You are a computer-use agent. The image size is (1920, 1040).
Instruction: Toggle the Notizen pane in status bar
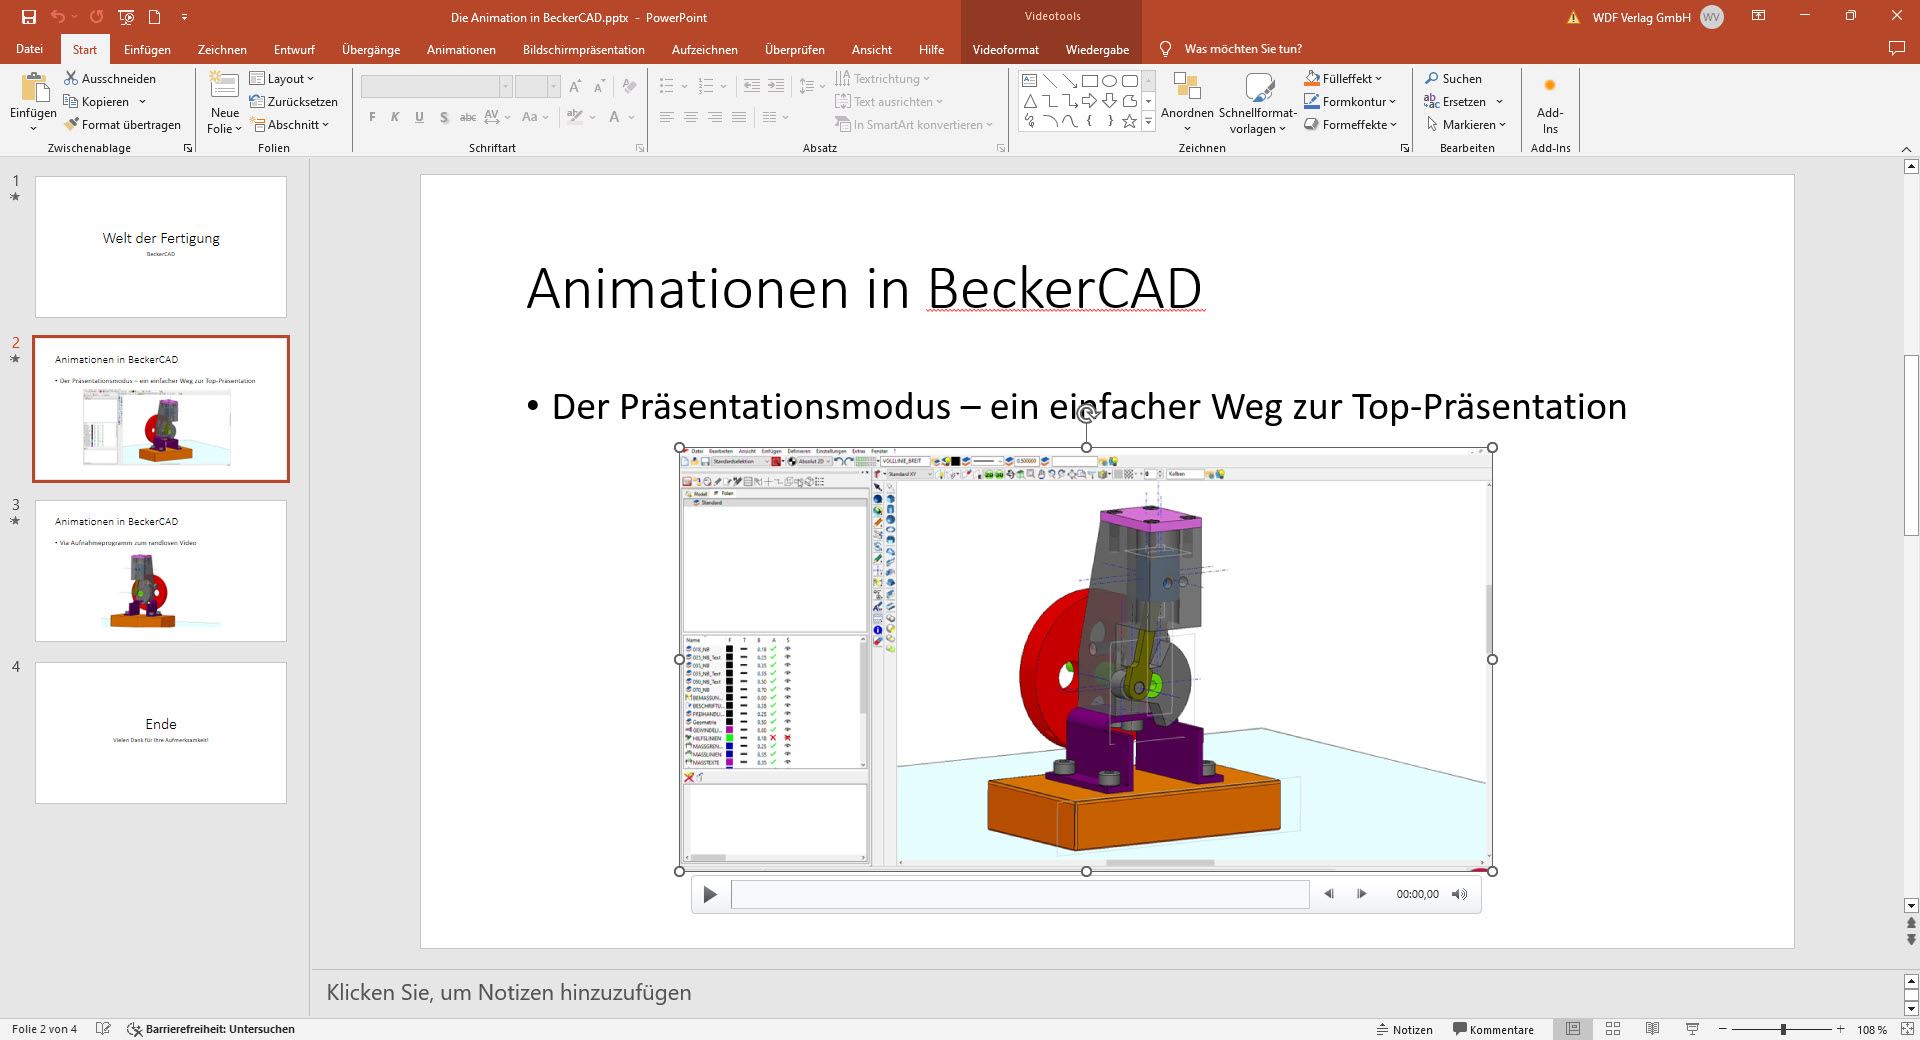coord(1404,1029)
